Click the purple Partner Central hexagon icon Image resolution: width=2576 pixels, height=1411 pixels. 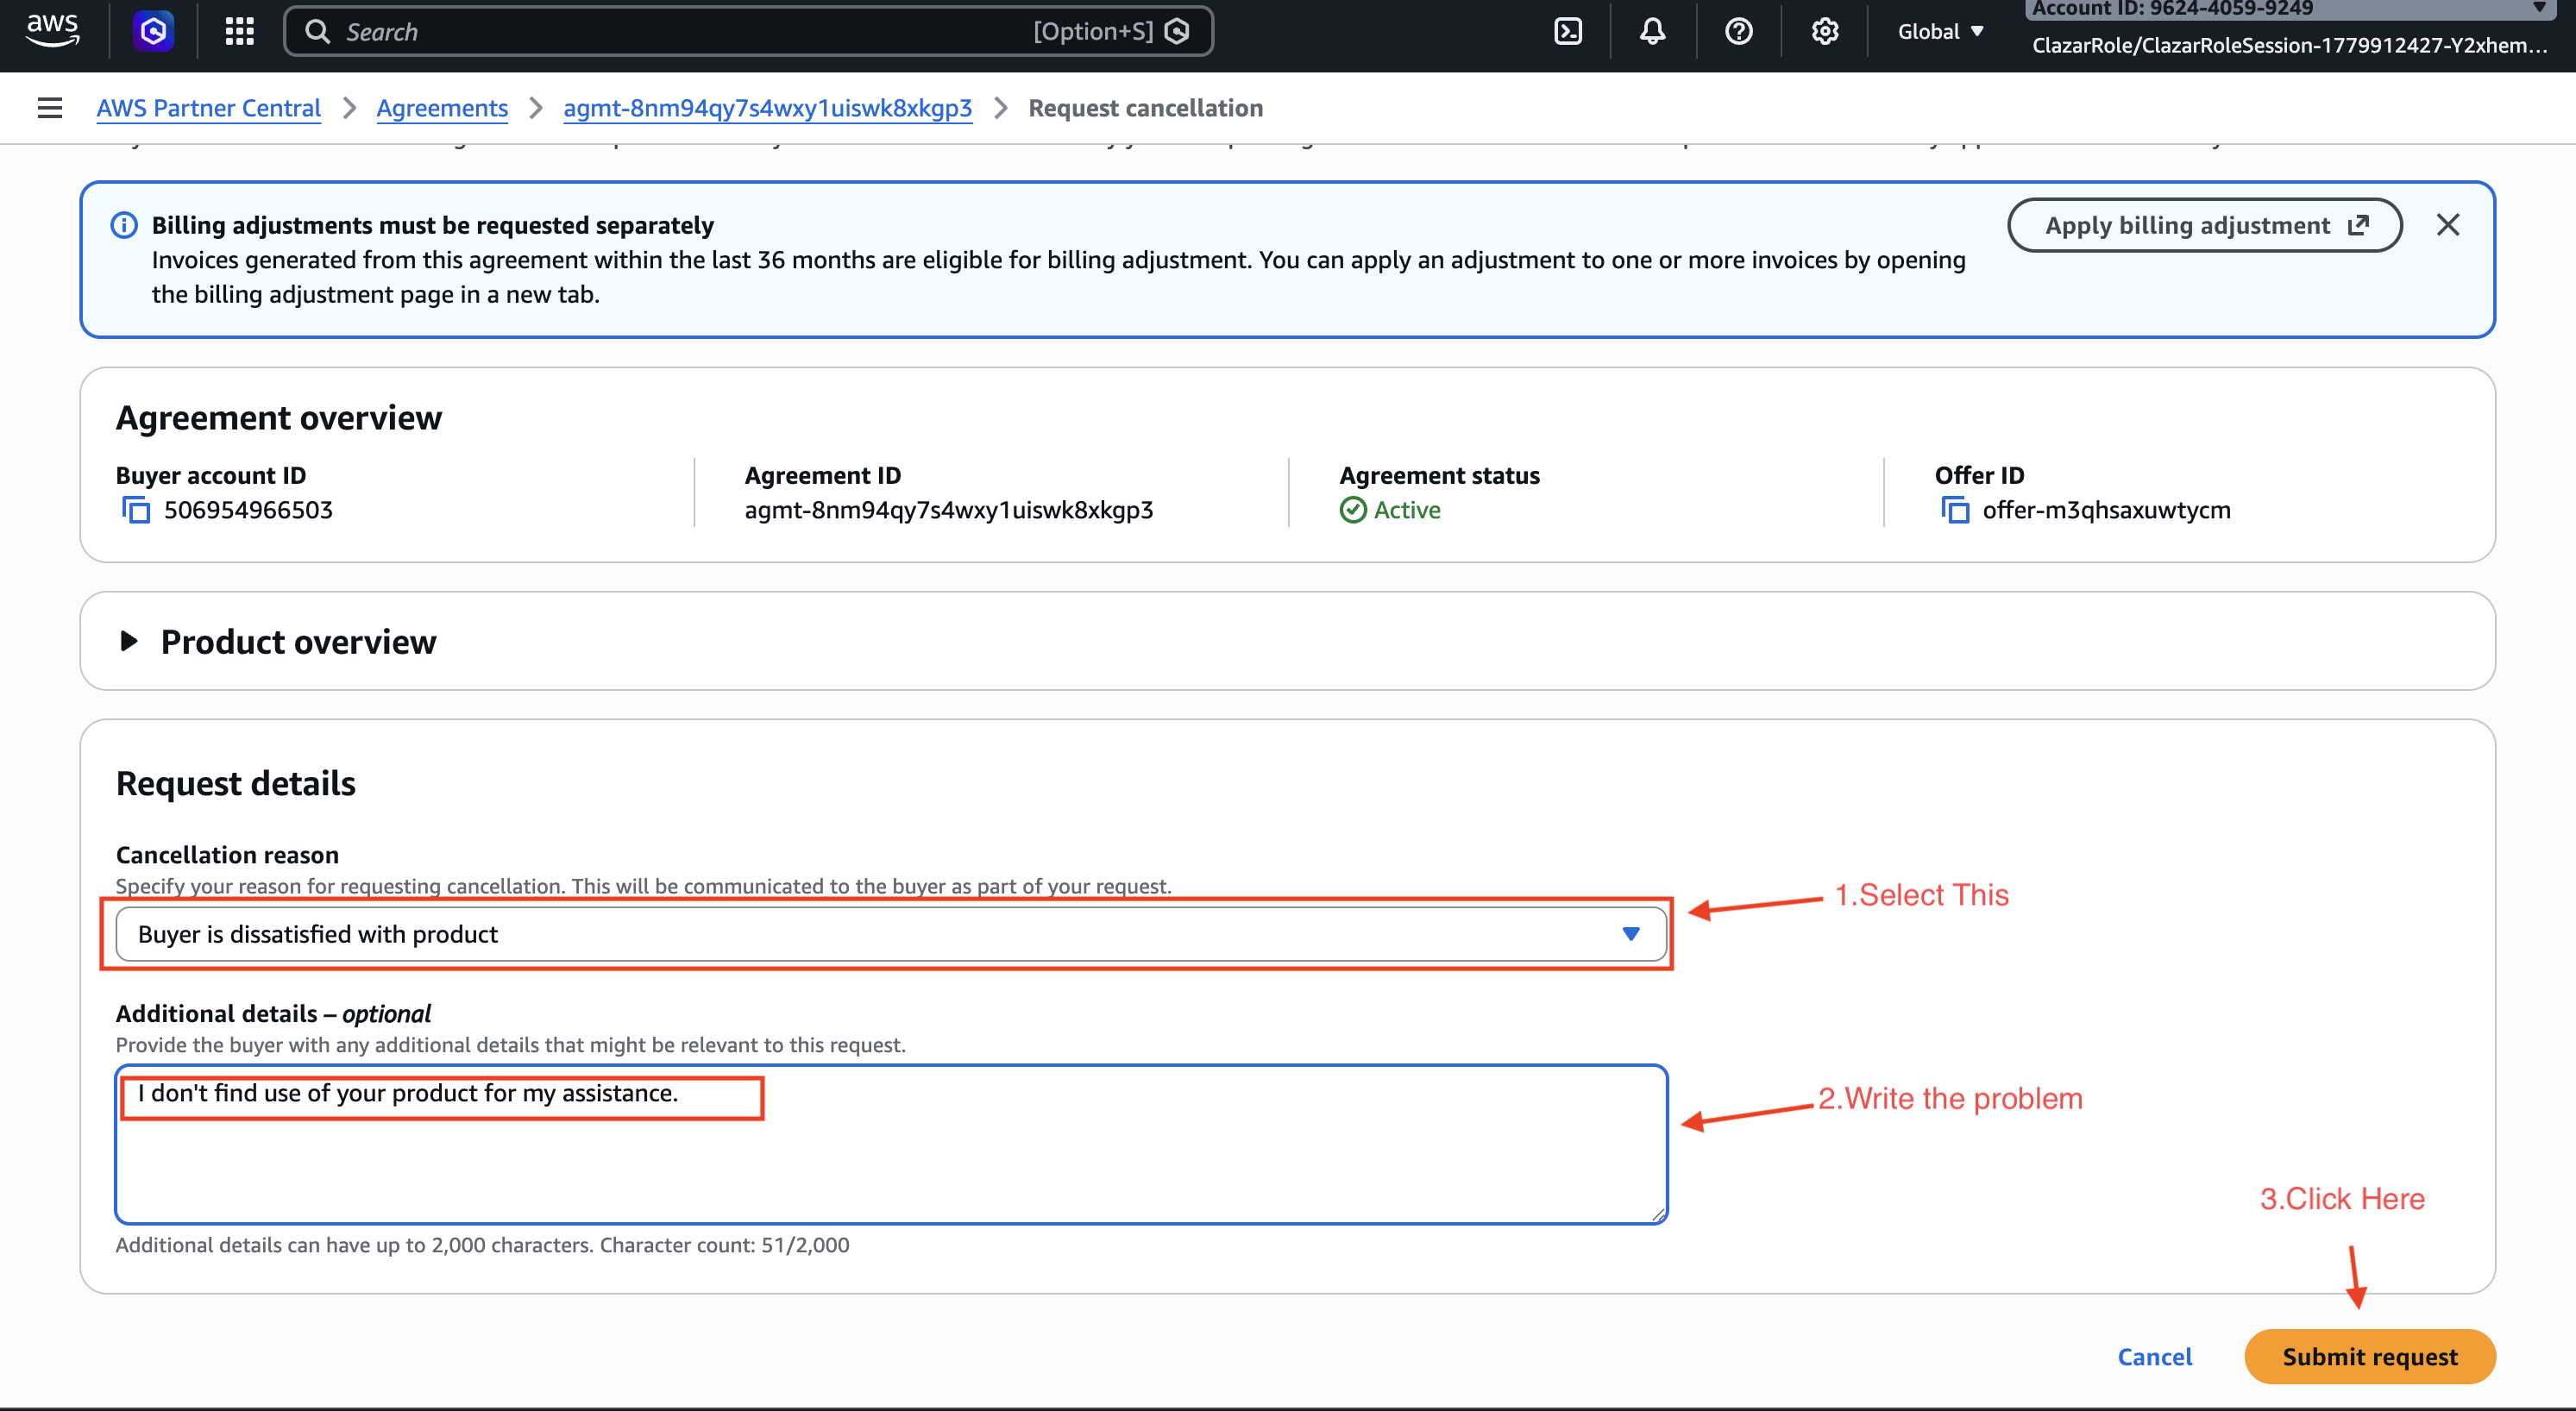click(153, 32)
